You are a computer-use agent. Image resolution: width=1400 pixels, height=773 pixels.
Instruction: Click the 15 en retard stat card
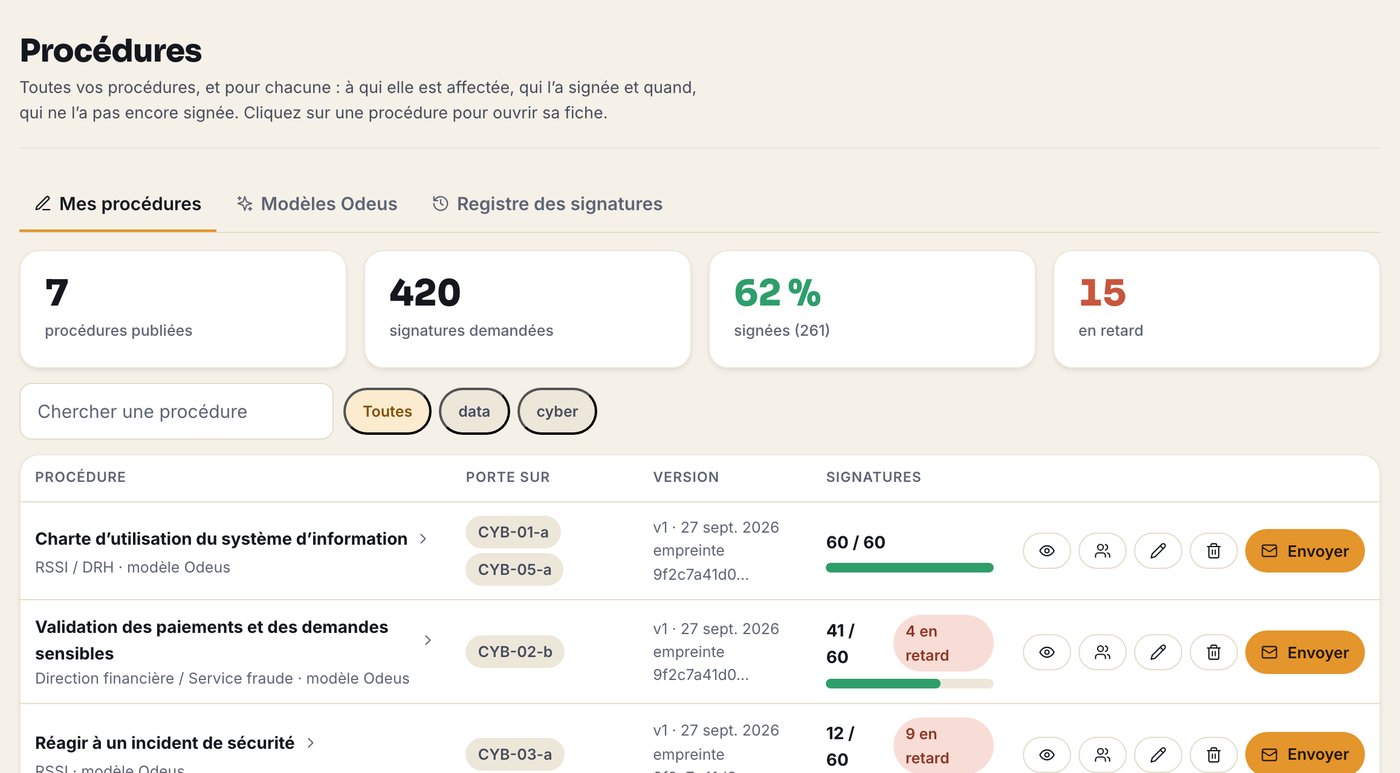pyautogui.click(x=1217, y=309)
